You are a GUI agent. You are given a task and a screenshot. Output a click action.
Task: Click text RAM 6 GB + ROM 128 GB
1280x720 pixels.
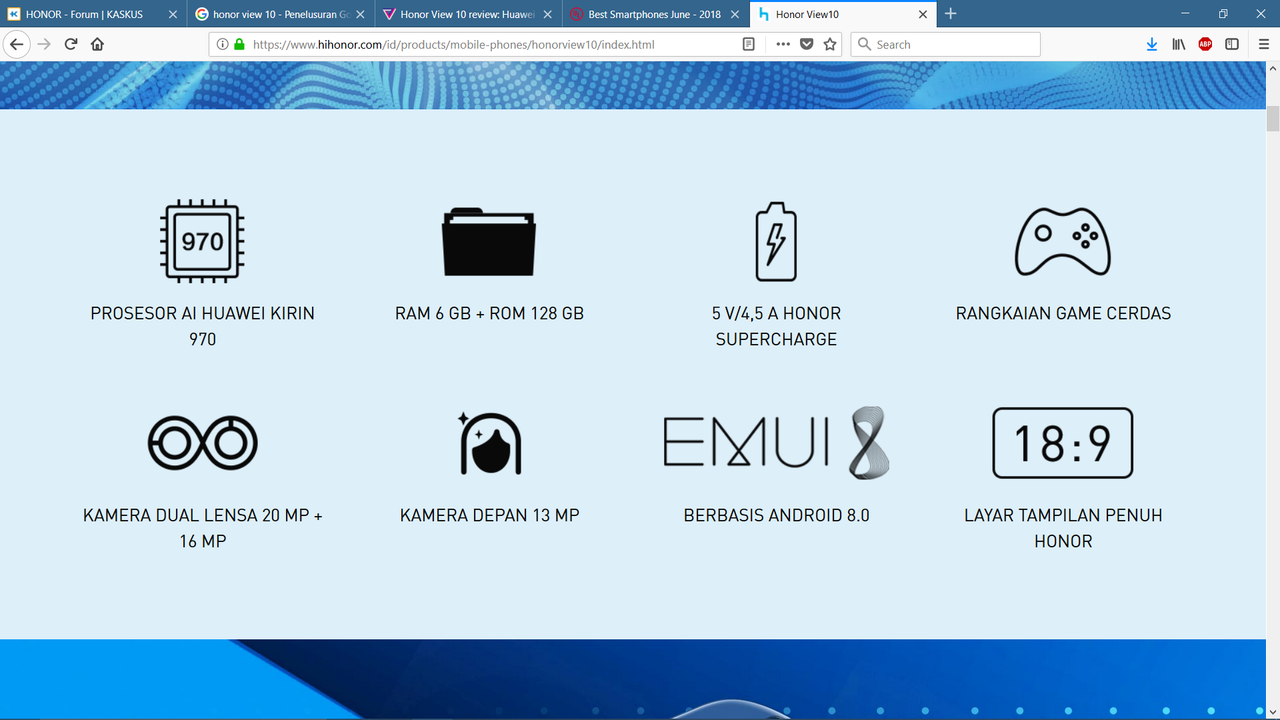click(x=489, y=313)
